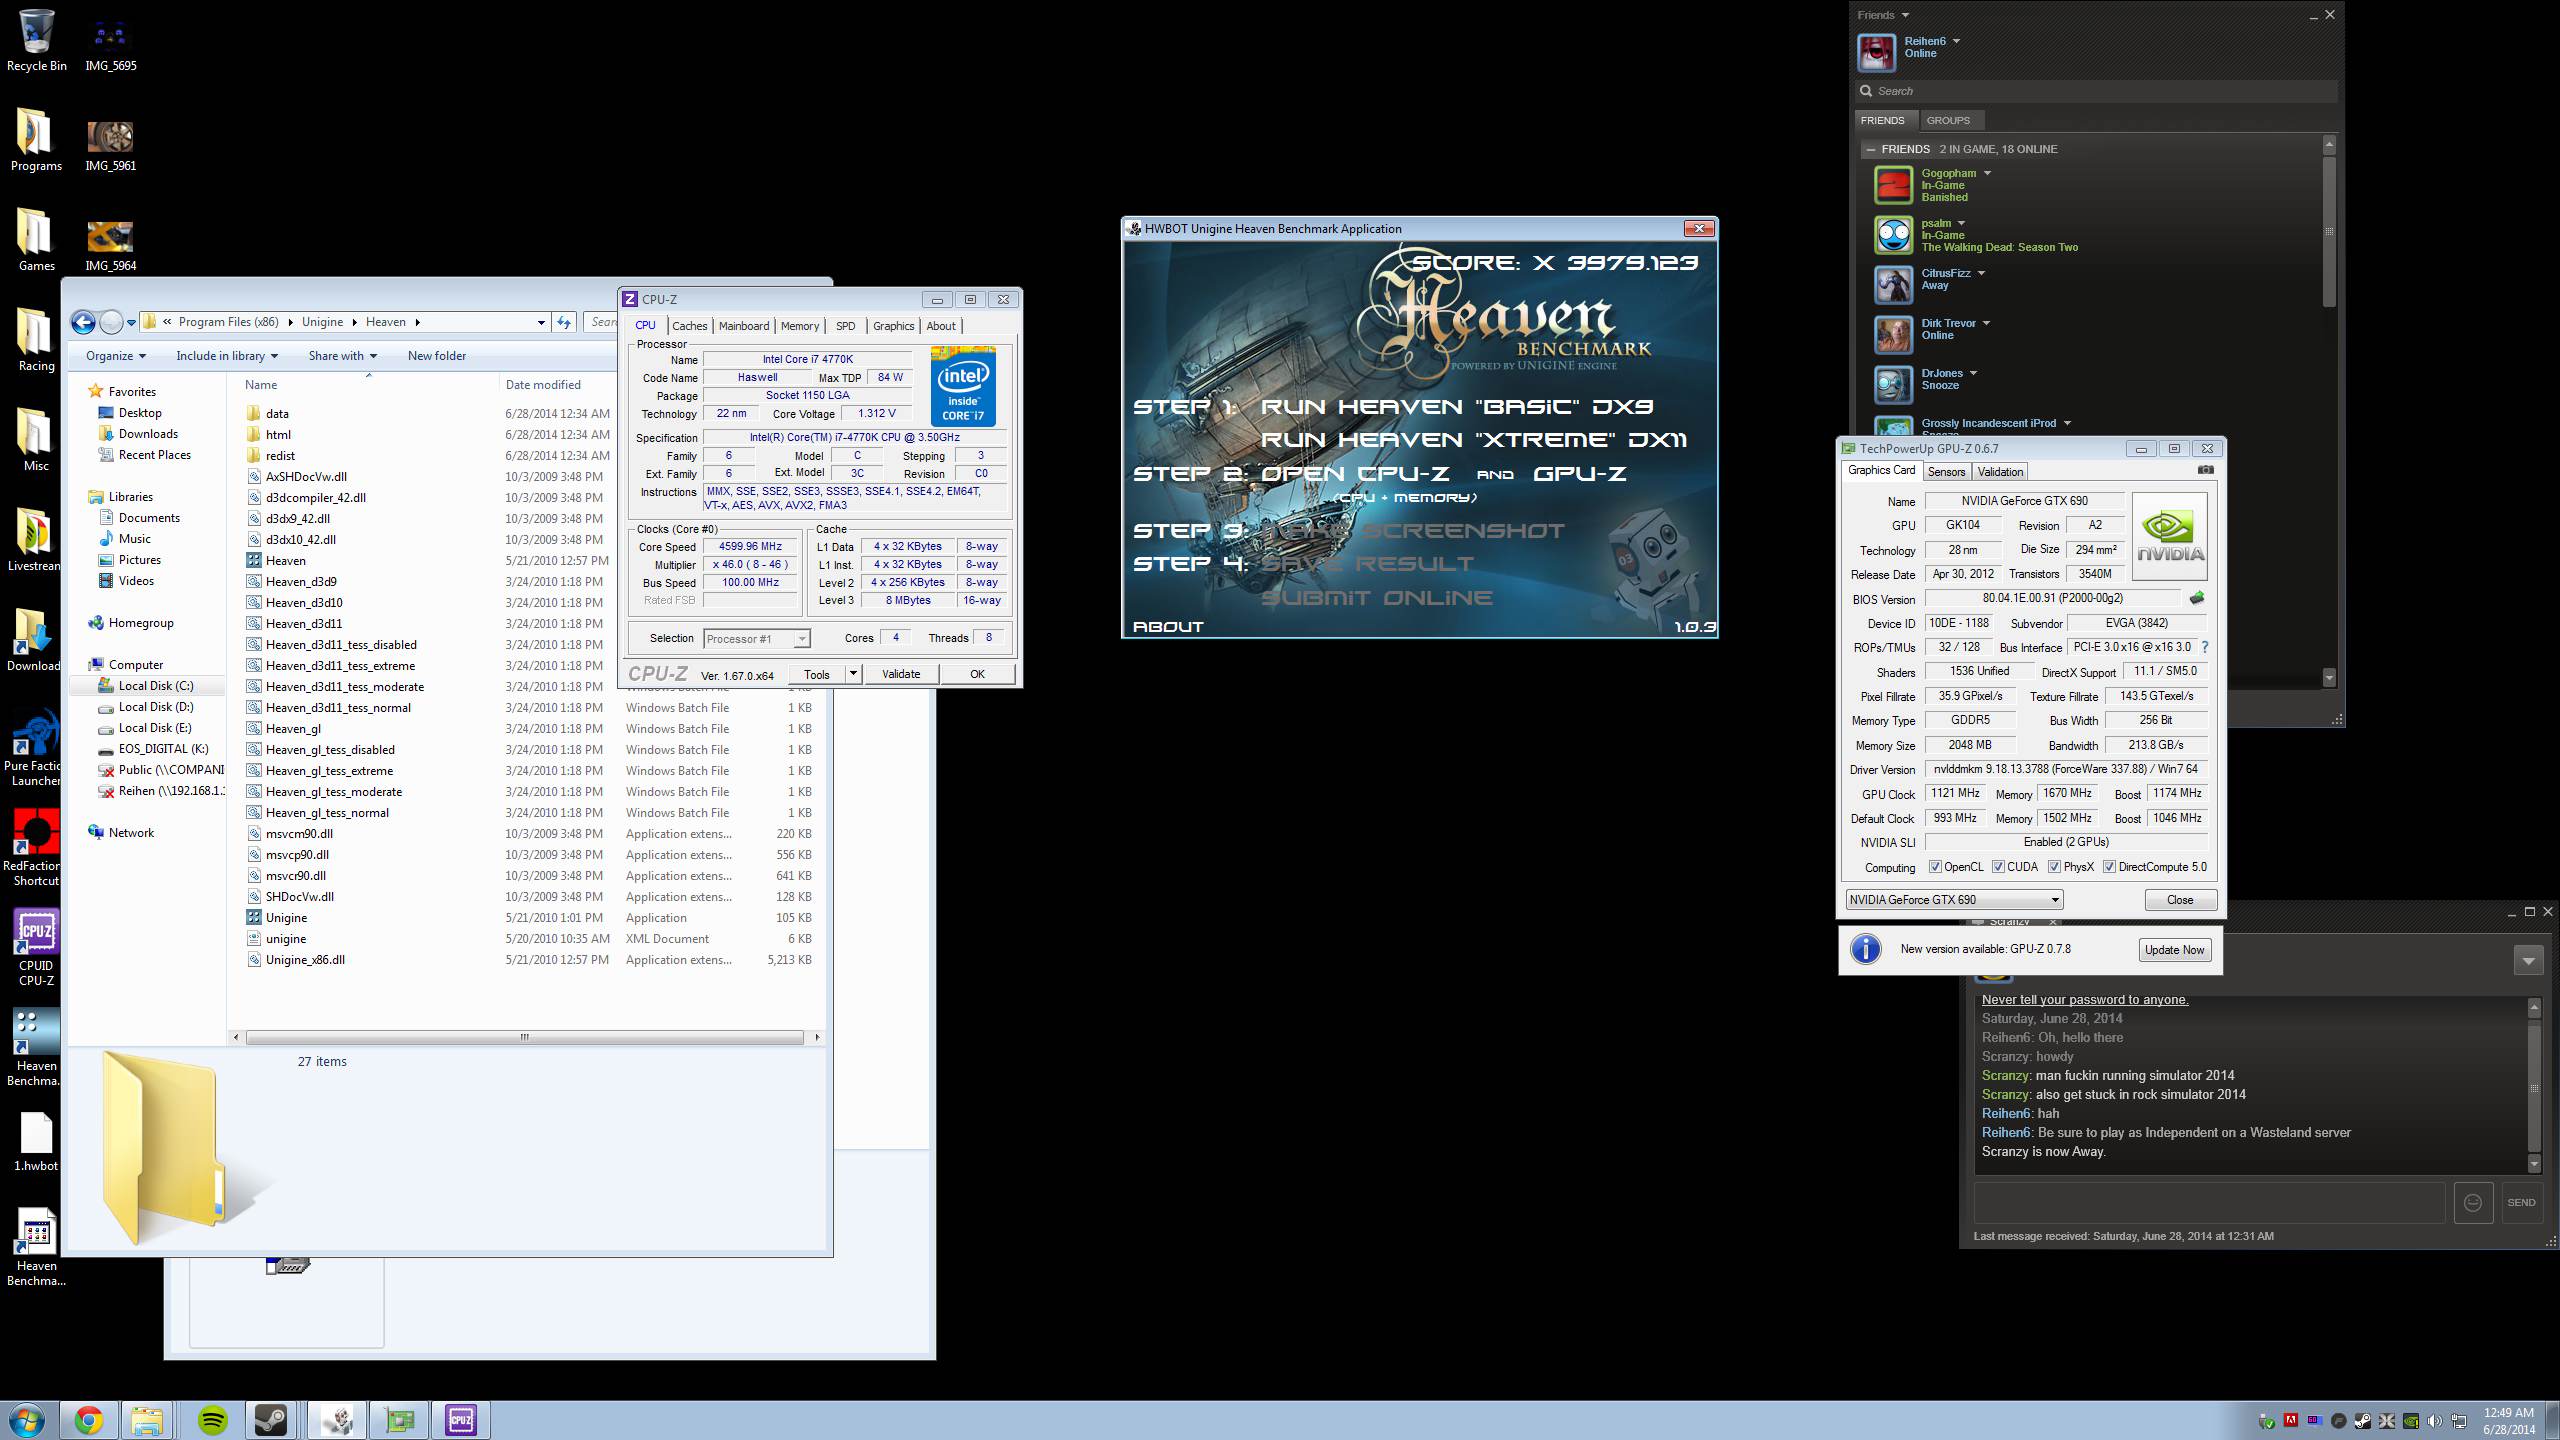This screenshot has height=1440, width=2560.
Task: Switch to CPU-Z Memory tab
Action: 800,326
